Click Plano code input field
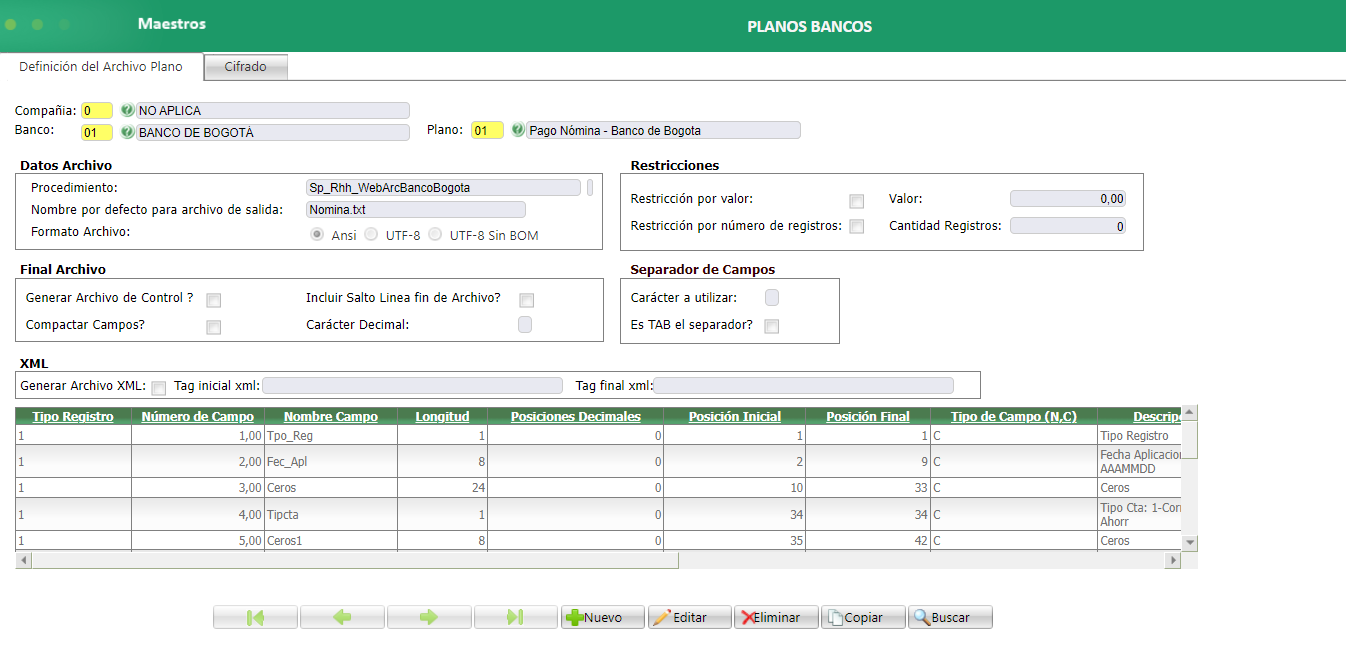The image size is (1346, 648). (488, 130)
